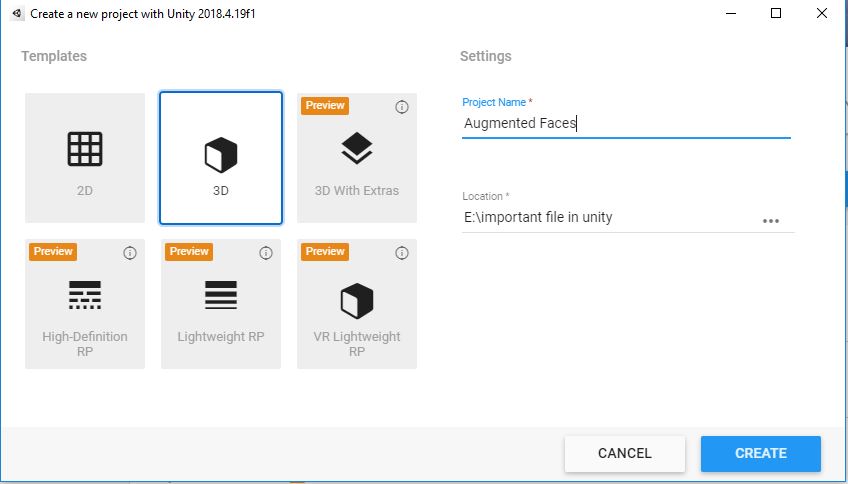
Task: Select the 2D template grid icon
Action: tap(85, 149)
